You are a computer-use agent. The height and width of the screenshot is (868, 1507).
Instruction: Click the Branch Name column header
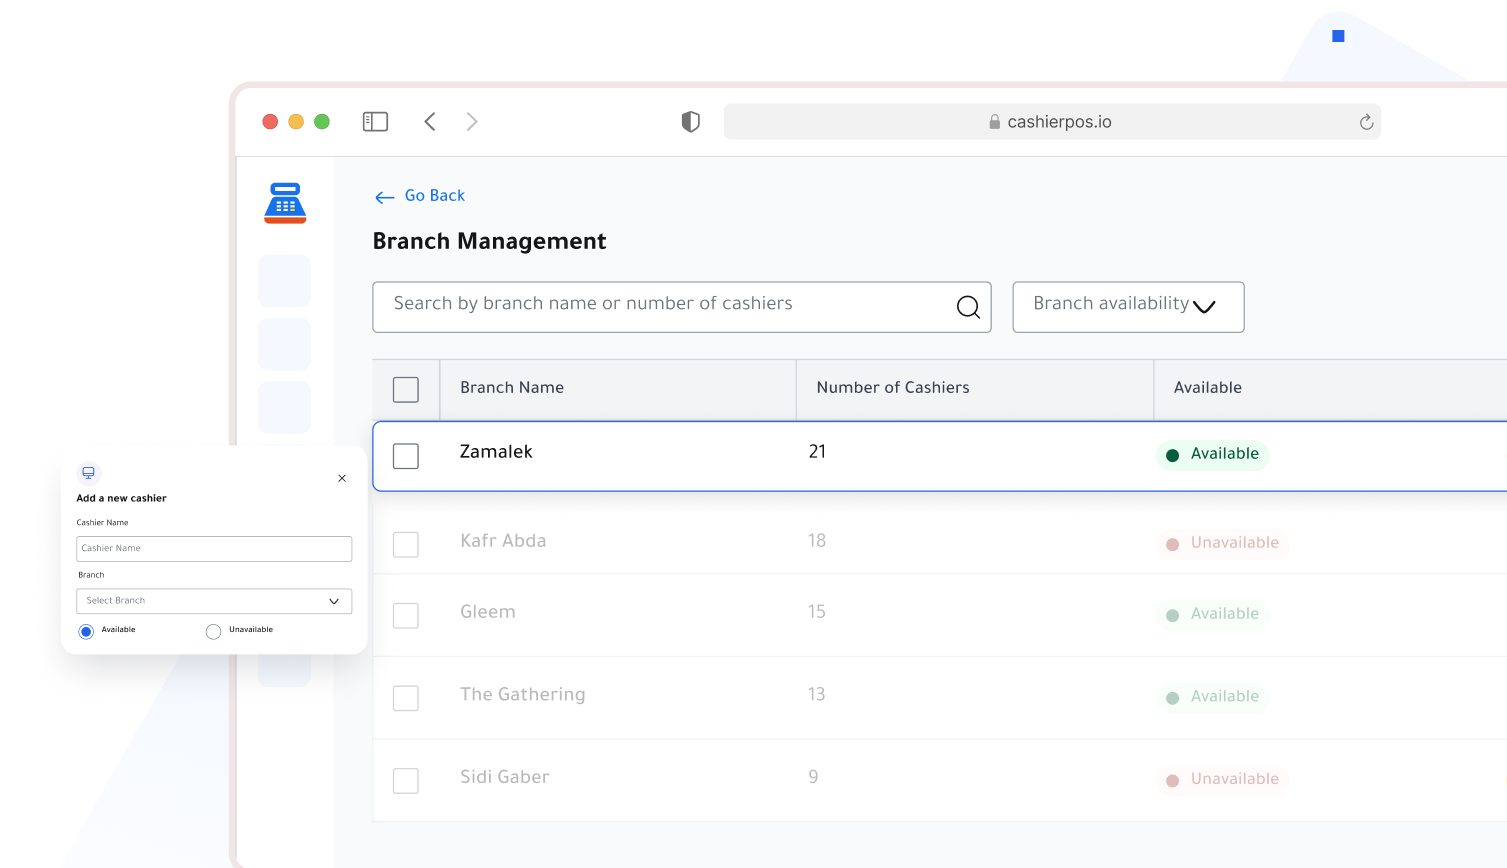tap(512, 388)
